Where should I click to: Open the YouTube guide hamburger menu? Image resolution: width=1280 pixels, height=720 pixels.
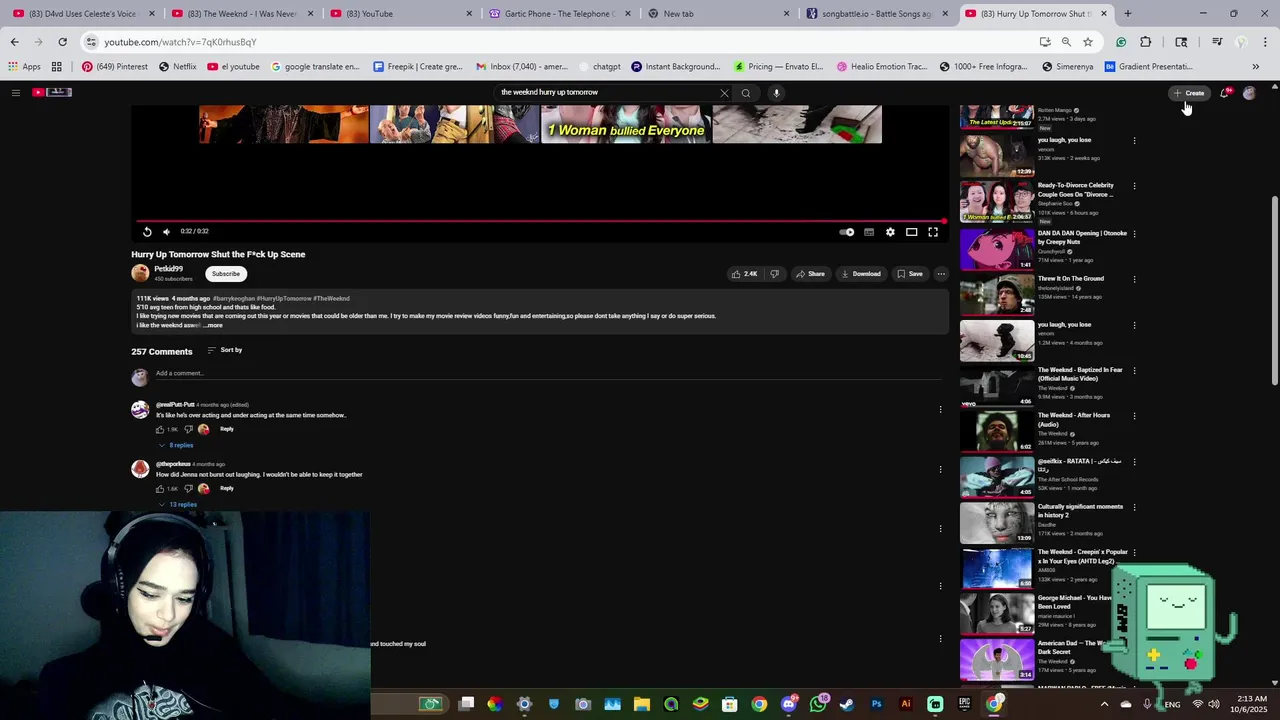click(16, 93)
